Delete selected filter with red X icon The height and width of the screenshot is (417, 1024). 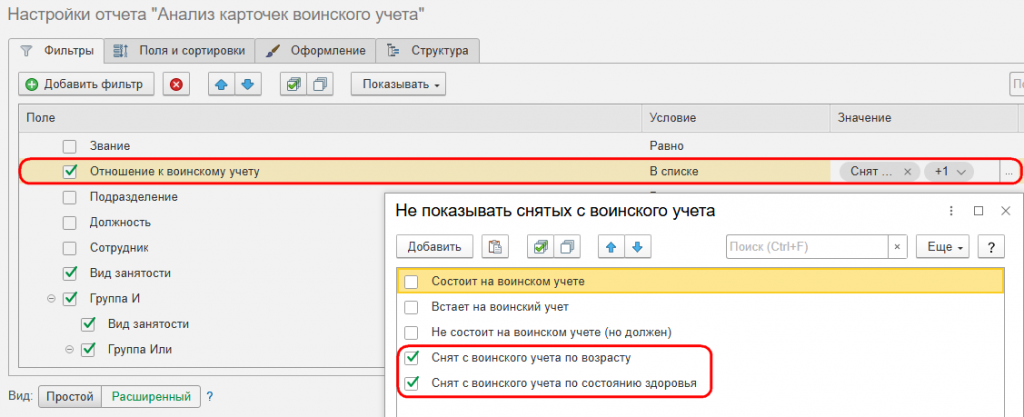(176, 84)
